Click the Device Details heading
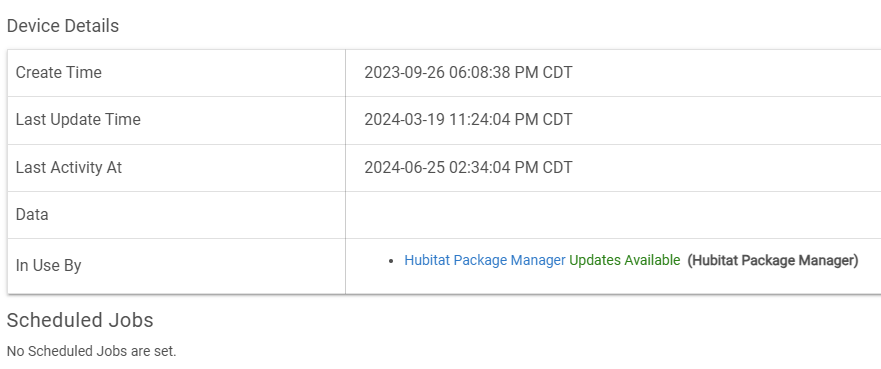 (x=63, y=26)
